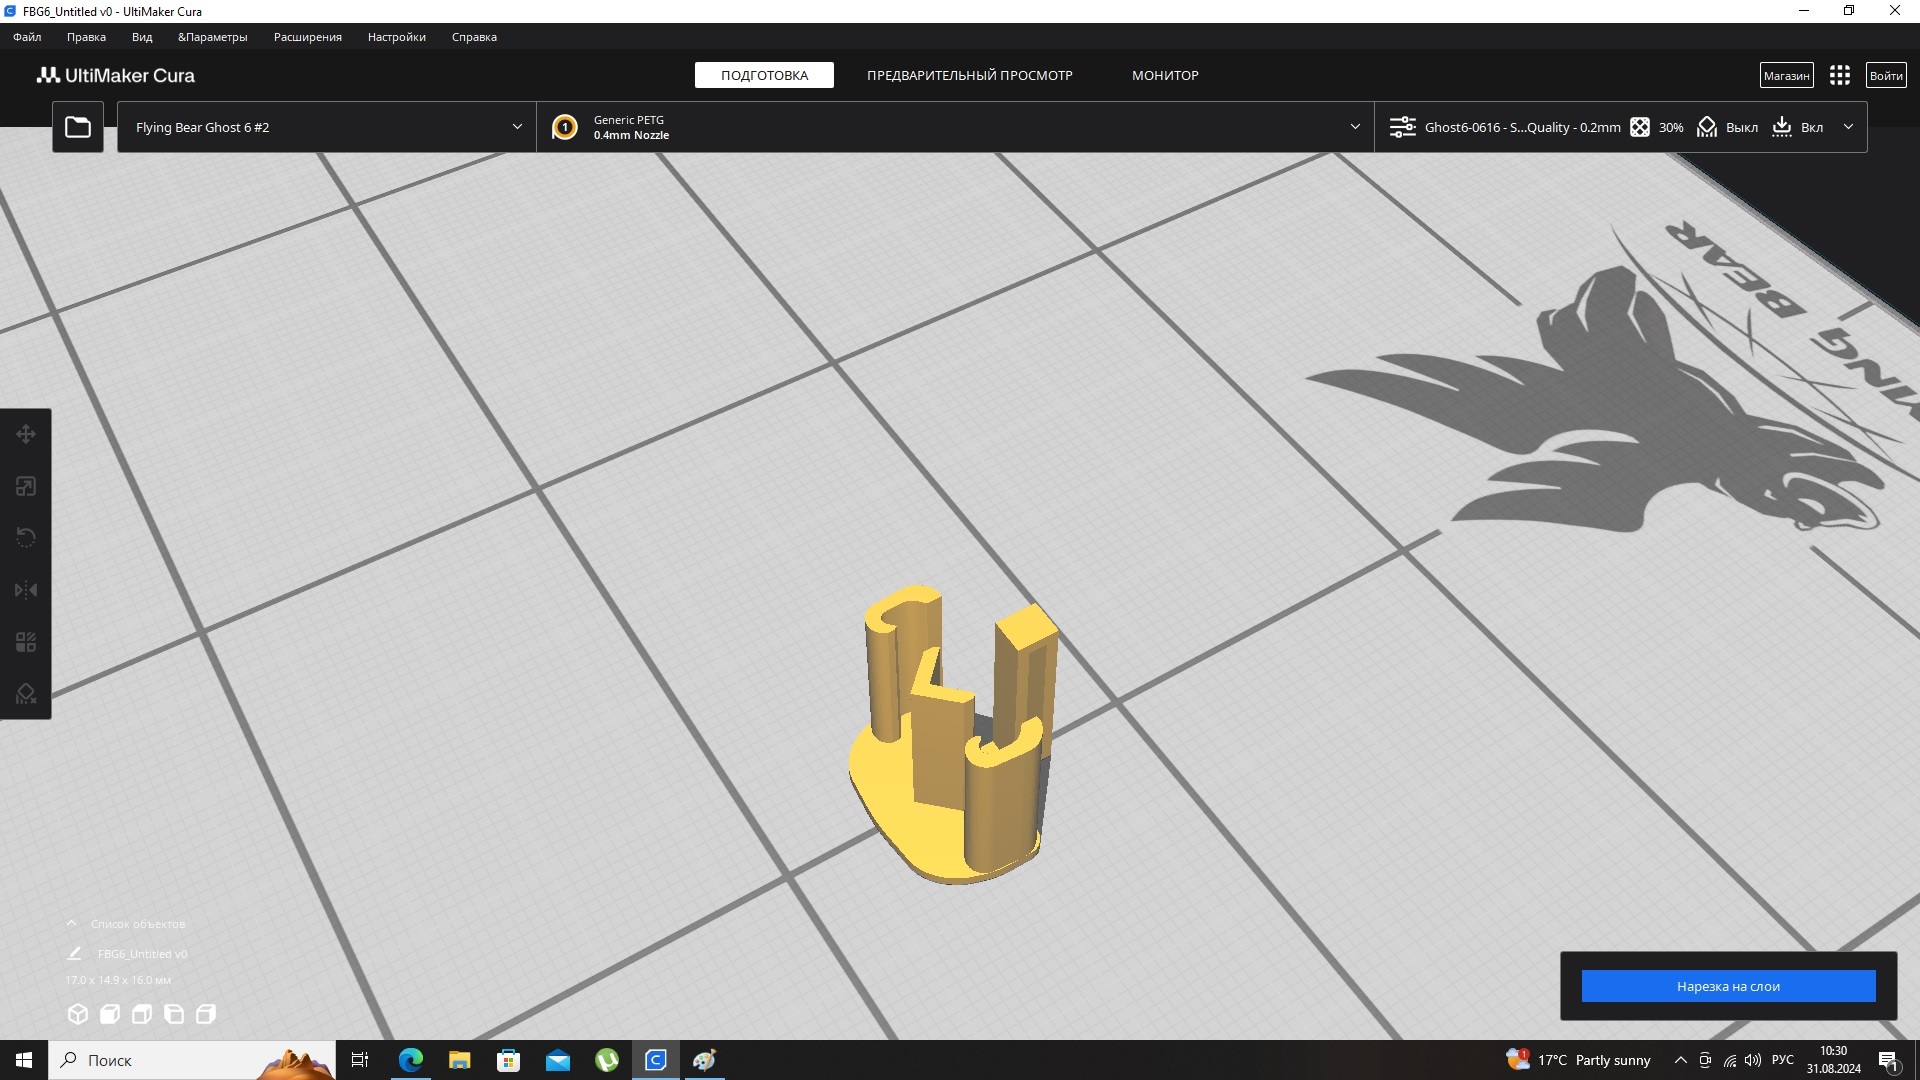Image resolution: width=1920 pixels, height=1080 pixels.
Task: Click print settings sliders icon
Action: pyautogui.click(x=1403, y=127)
